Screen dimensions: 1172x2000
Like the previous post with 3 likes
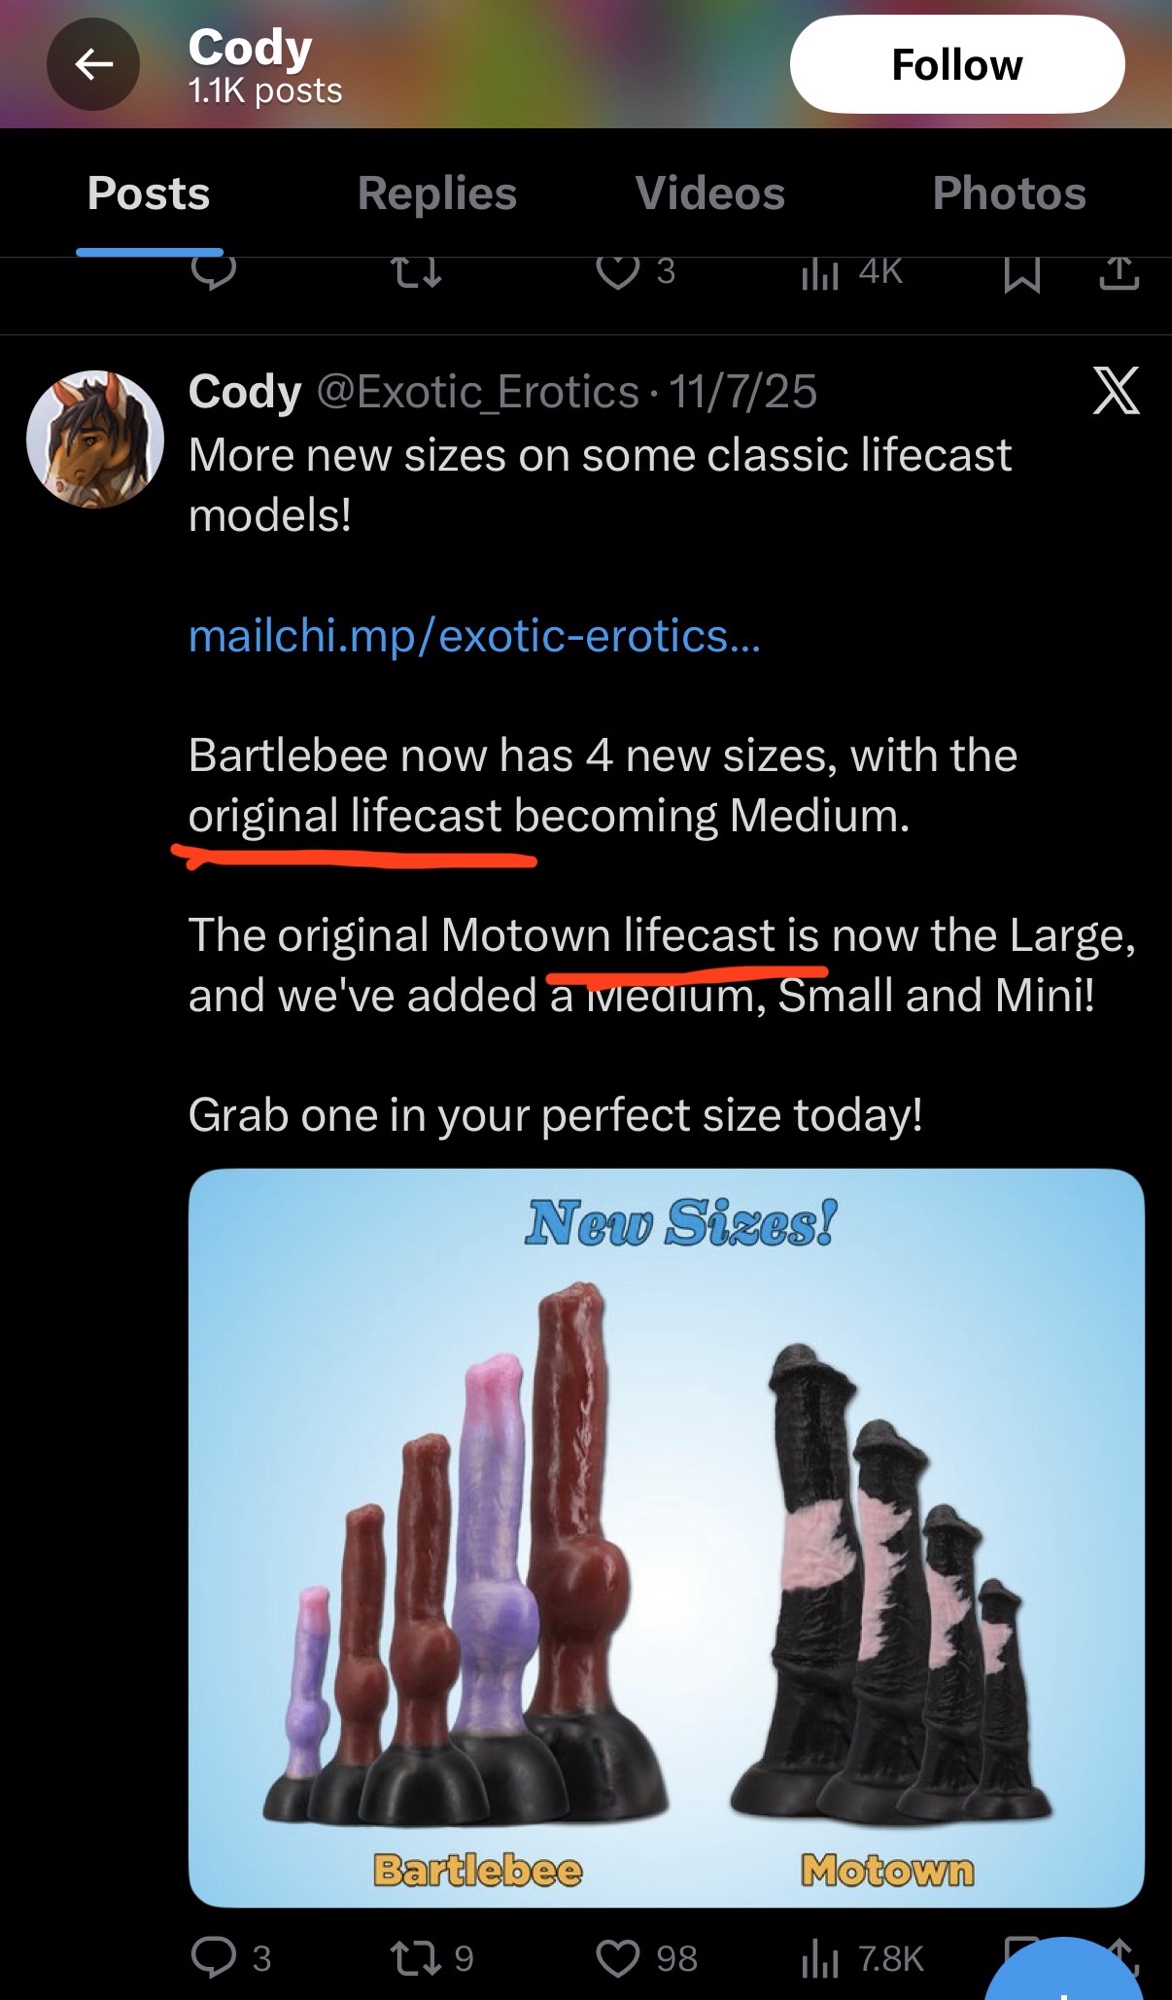tap(636, 271)
